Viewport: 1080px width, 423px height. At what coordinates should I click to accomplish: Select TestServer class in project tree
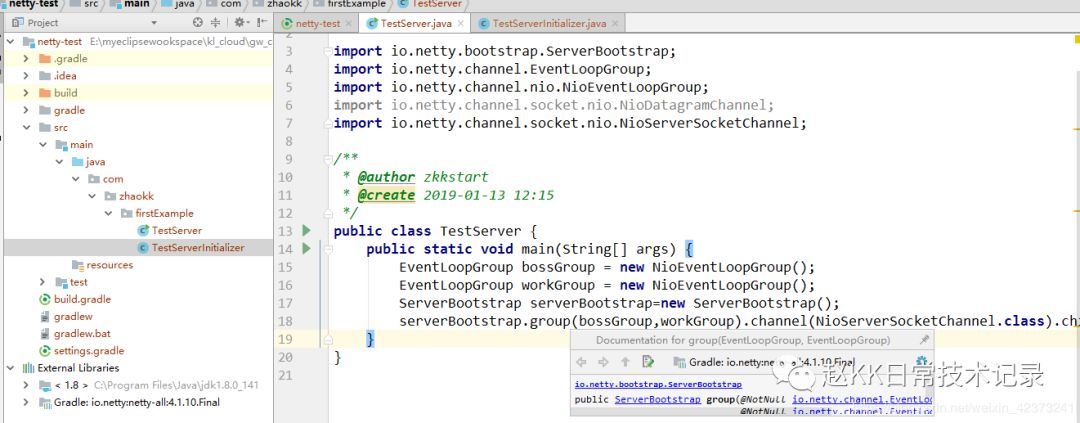(176, 231)
